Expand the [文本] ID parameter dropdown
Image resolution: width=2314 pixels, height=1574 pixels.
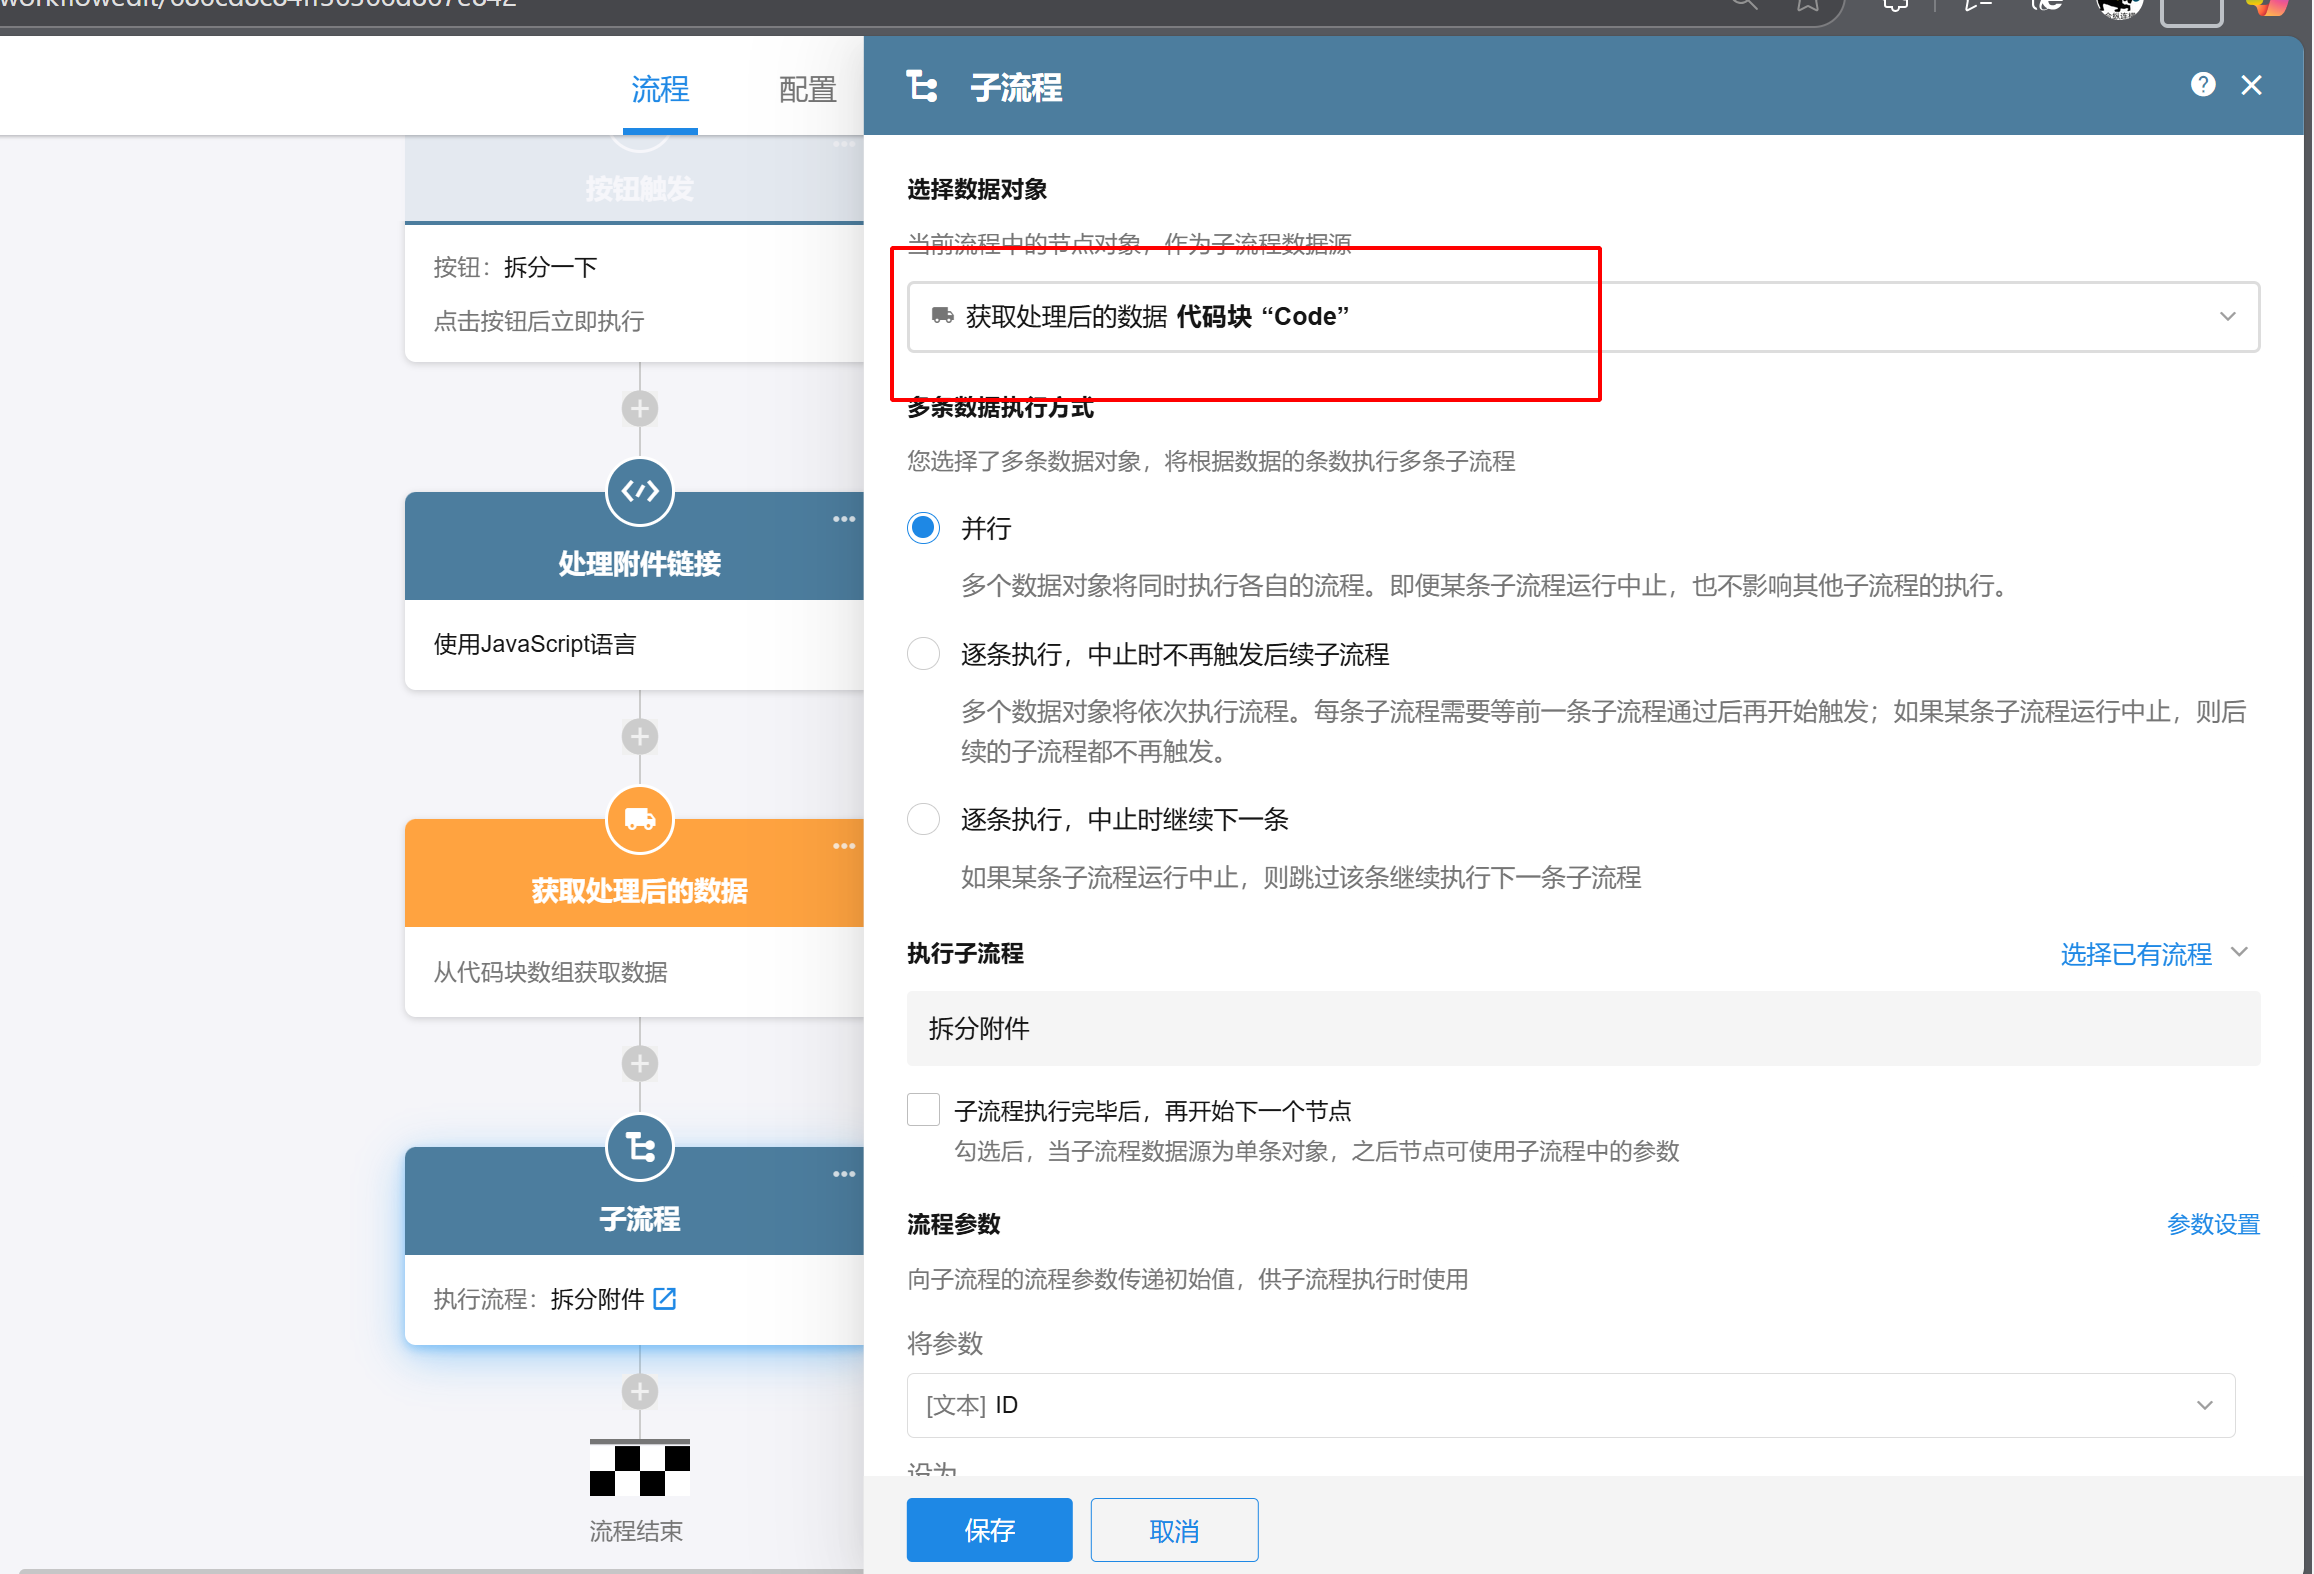pos(2203,1405)
